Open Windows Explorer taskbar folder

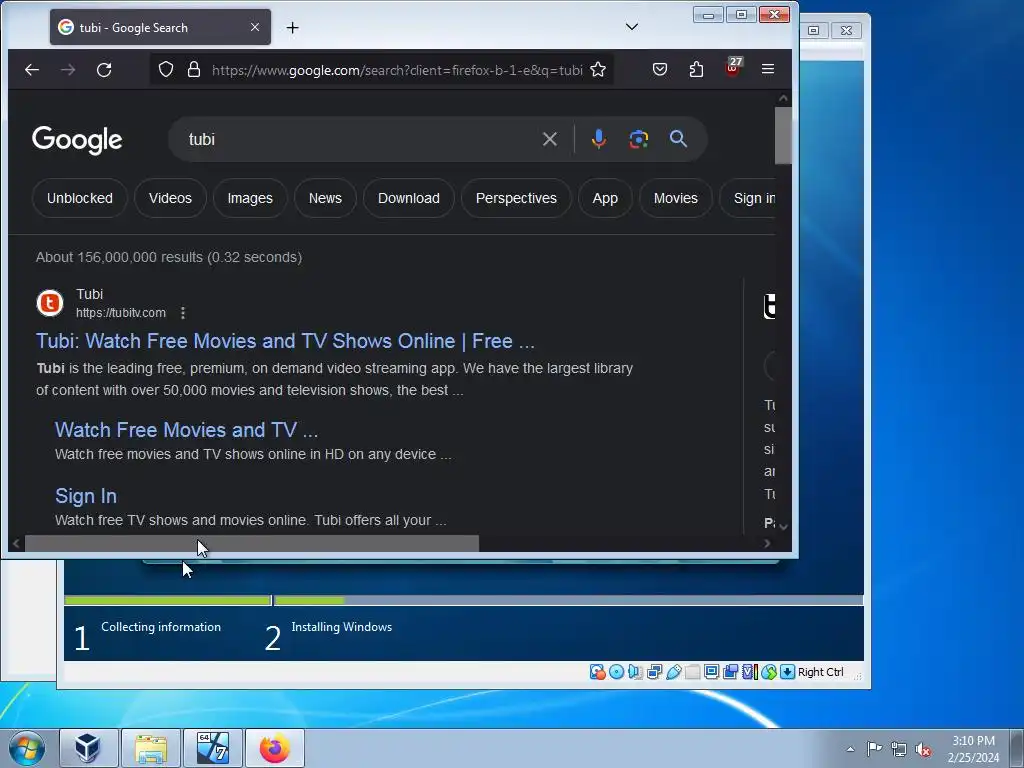point(151,748)
